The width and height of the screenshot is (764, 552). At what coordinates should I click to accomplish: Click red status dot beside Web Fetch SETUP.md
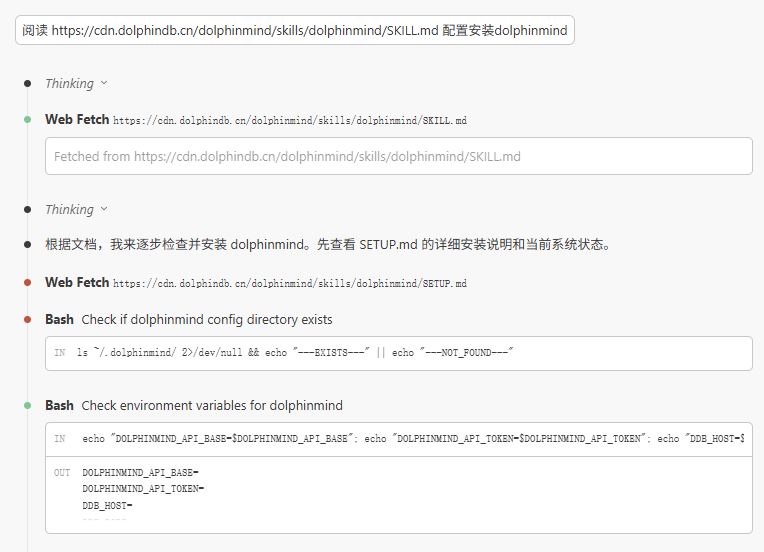coord(28,283)
